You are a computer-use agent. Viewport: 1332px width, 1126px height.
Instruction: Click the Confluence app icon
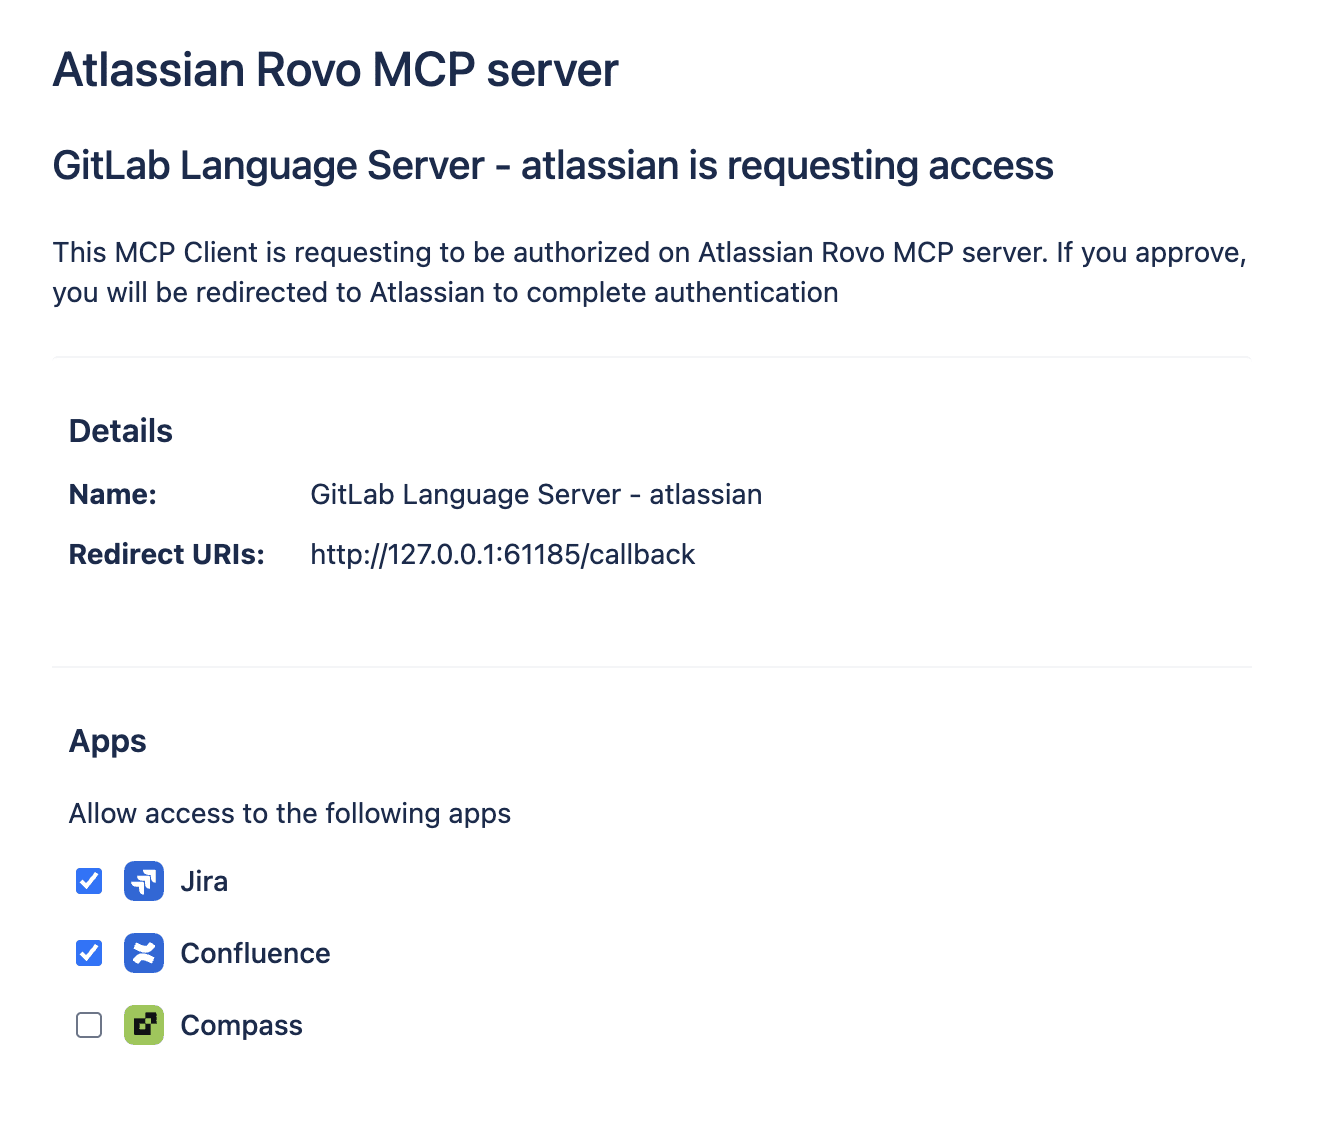(x=143, y=953)
